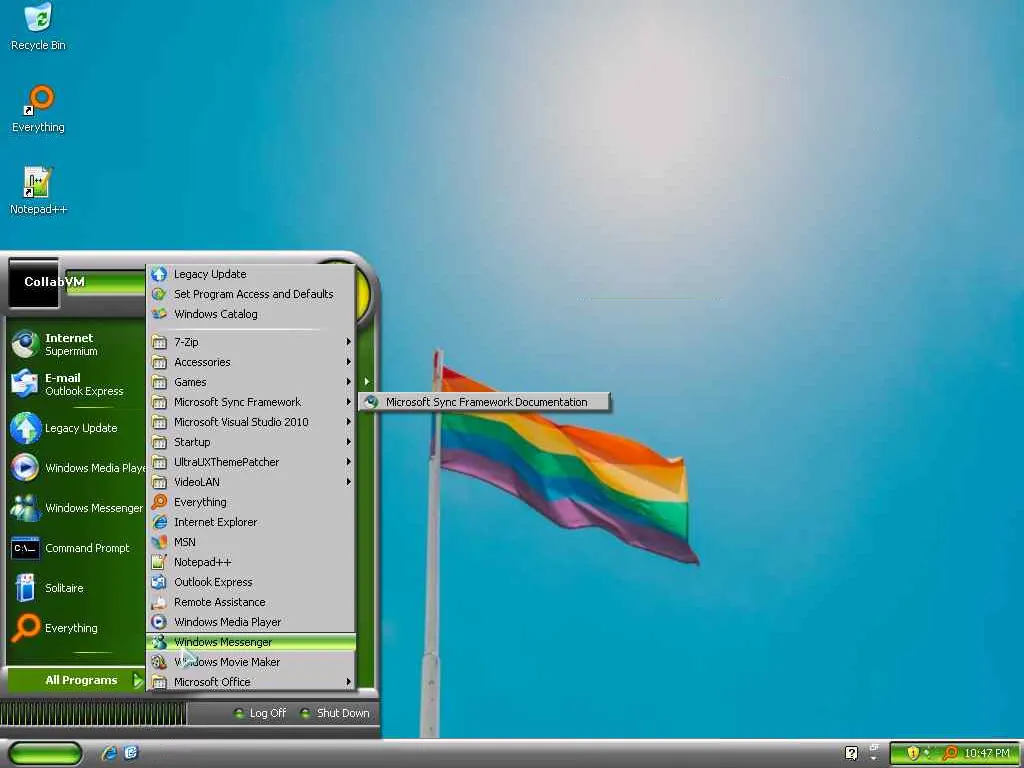Launch Windows Media Player from programs list
The image size is (1024, 768).
251,622
